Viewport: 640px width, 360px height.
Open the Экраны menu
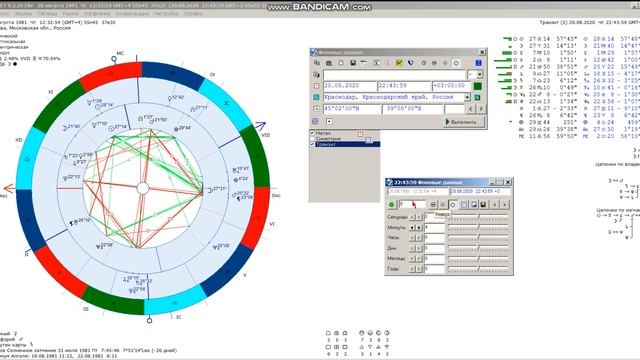coord(23,13)
